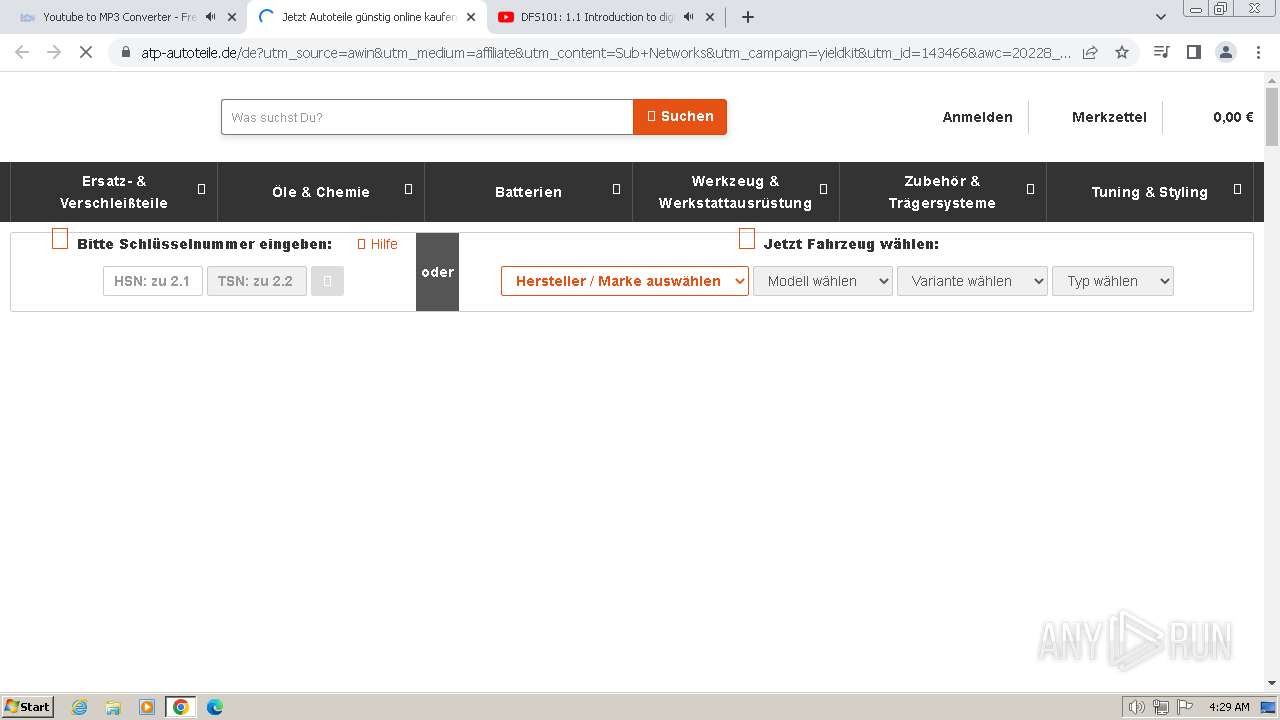Screen dimensions: 1280x720
Task: Open Chrome side panel
Action: 1193,52
